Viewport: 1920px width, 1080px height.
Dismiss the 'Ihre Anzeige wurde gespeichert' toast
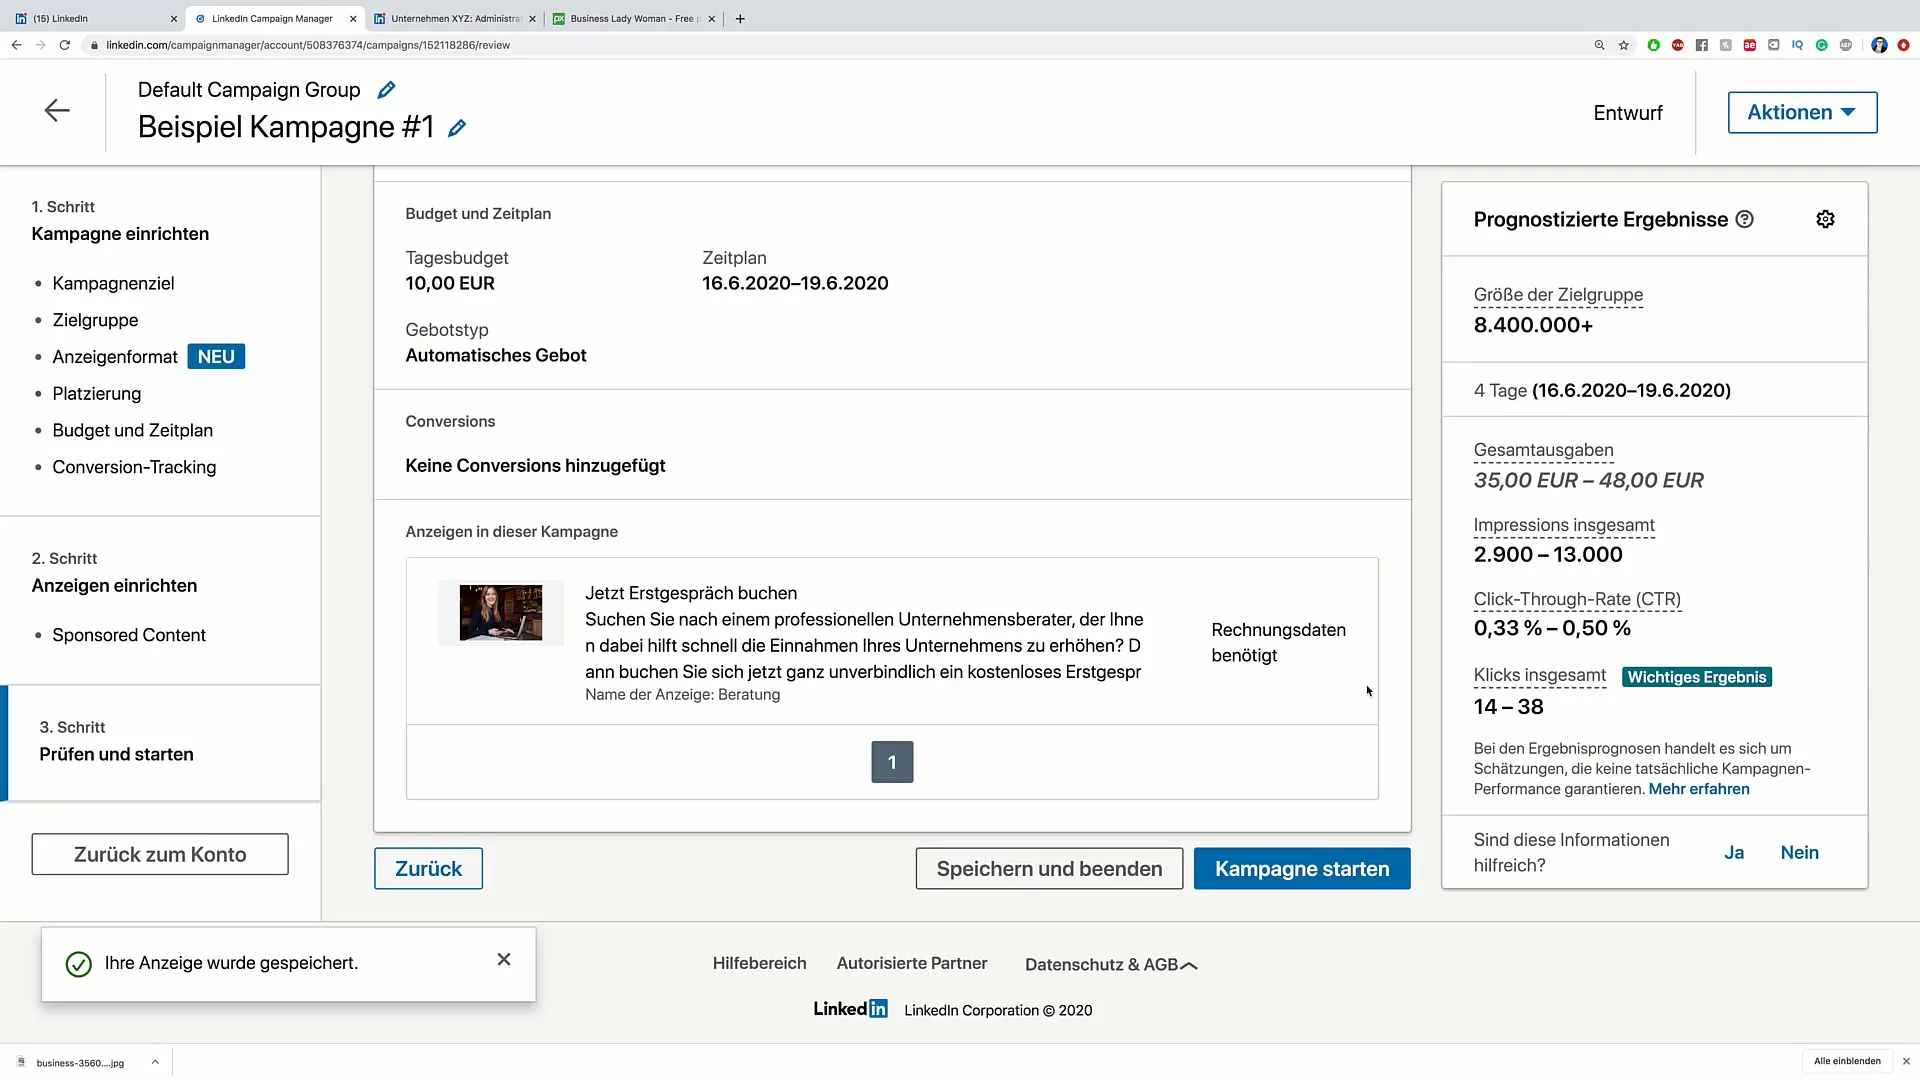(504, 959)
